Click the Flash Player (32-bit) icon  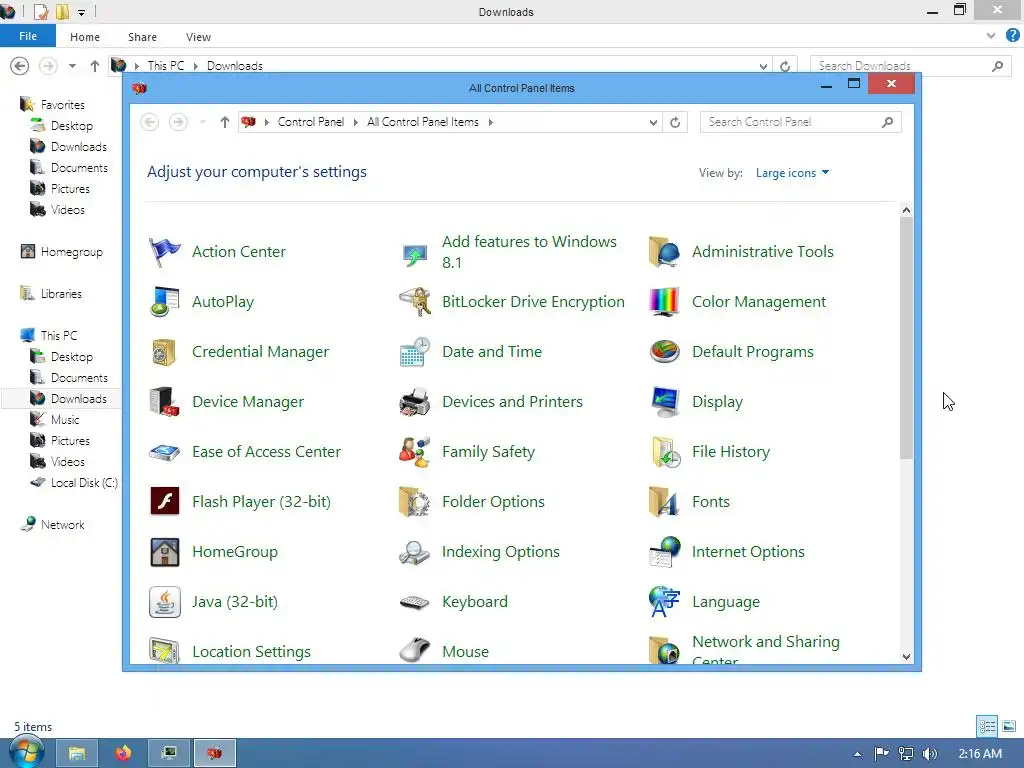coord(165,502)
